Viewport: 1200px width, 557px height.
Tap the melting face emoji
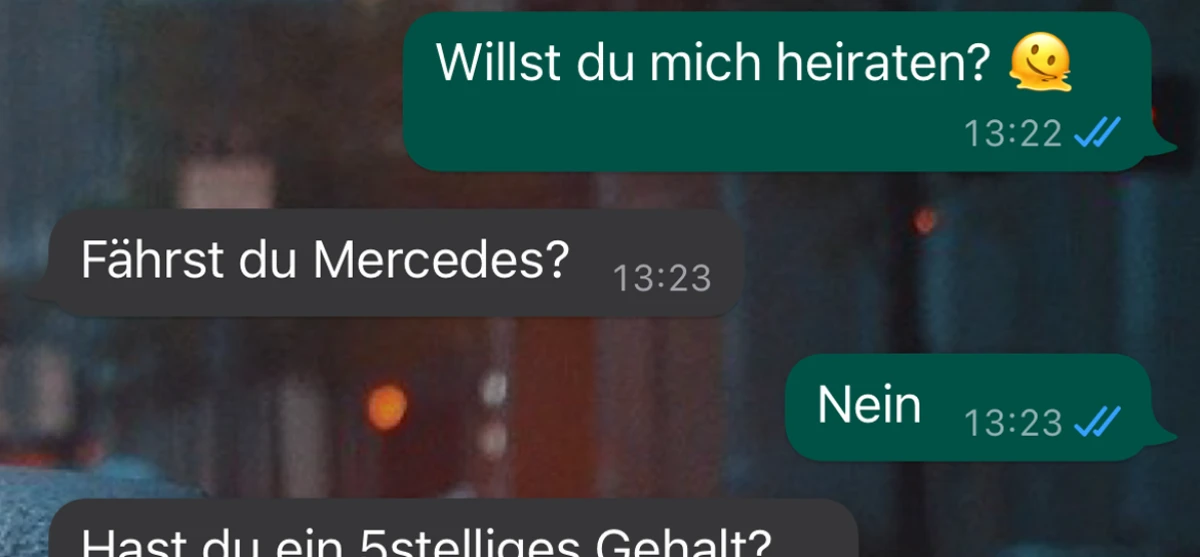(x=1041, y=64)
